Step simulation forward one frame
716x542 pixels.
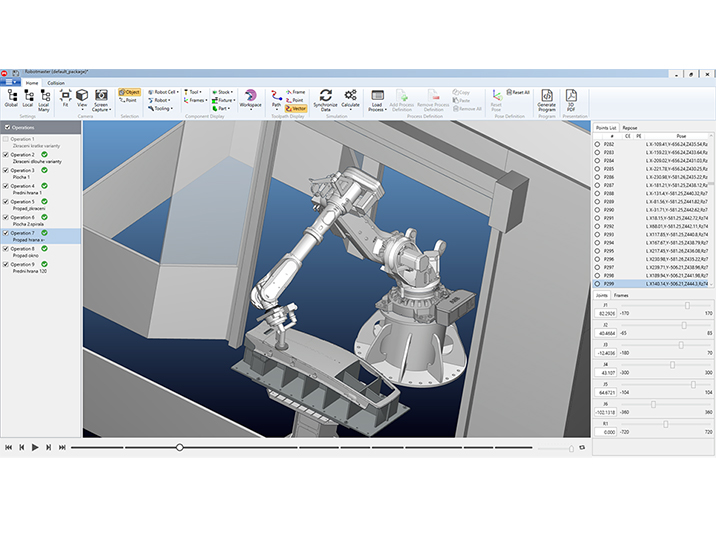[48, 447]
